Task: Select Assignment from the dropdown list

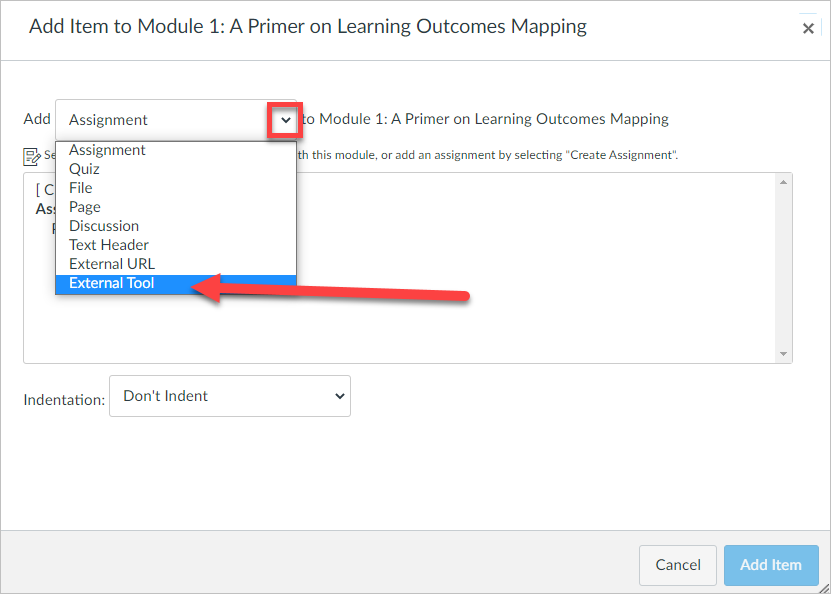Action: (176, 150)
